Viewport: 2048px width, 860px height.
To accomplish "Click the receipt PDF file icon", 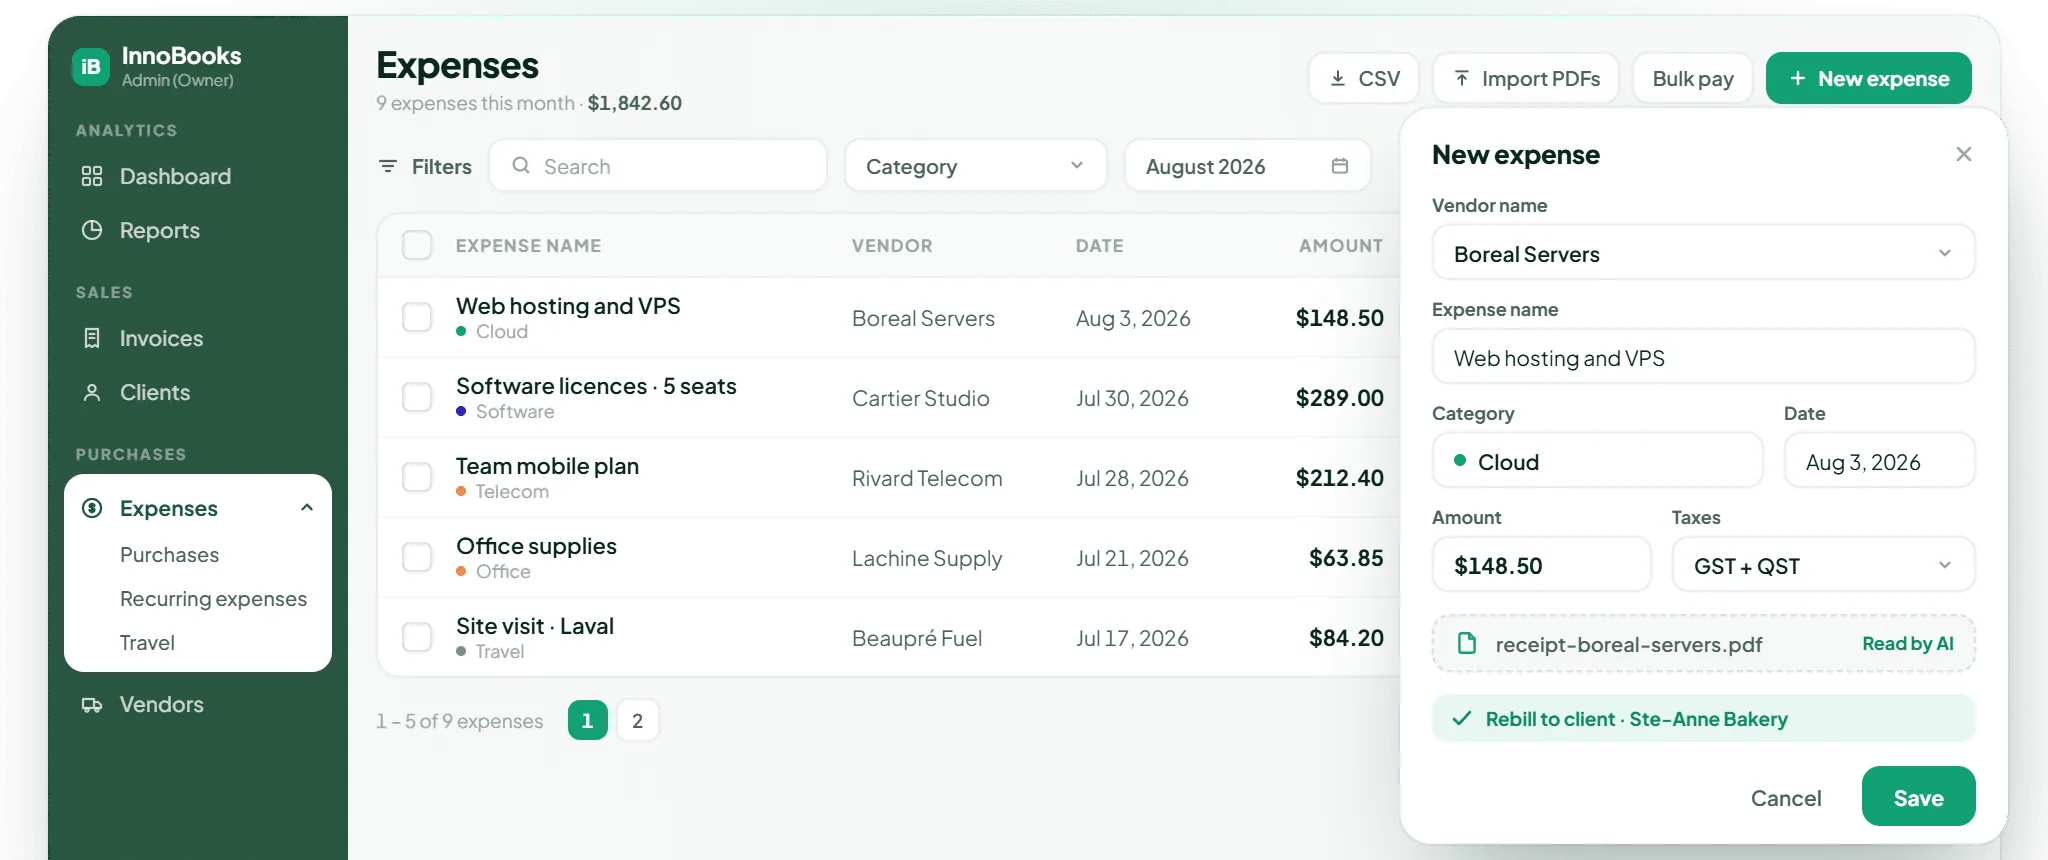I will click(x=1467, y=643).
